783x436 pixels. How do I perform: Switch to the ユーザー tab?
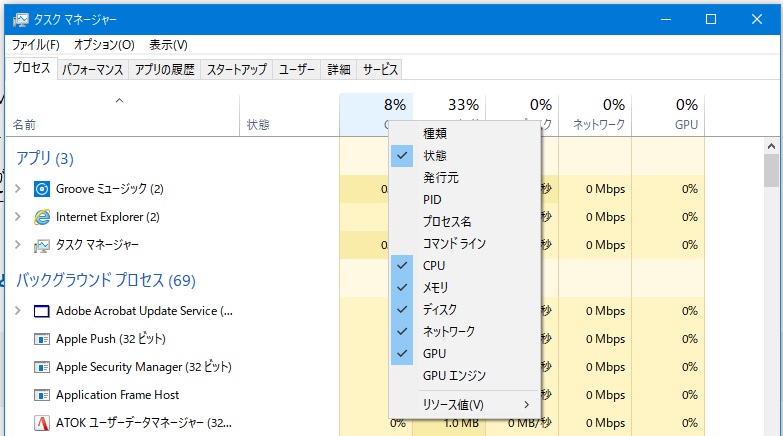pyautogui.click(x=297, y=69)
